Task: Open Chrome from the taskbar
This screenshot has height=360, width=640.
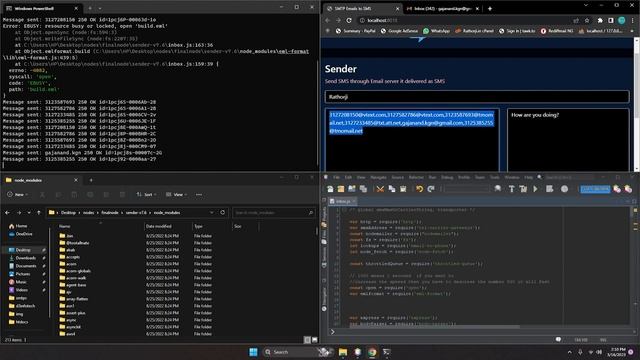Action: (x=372, y=352)
